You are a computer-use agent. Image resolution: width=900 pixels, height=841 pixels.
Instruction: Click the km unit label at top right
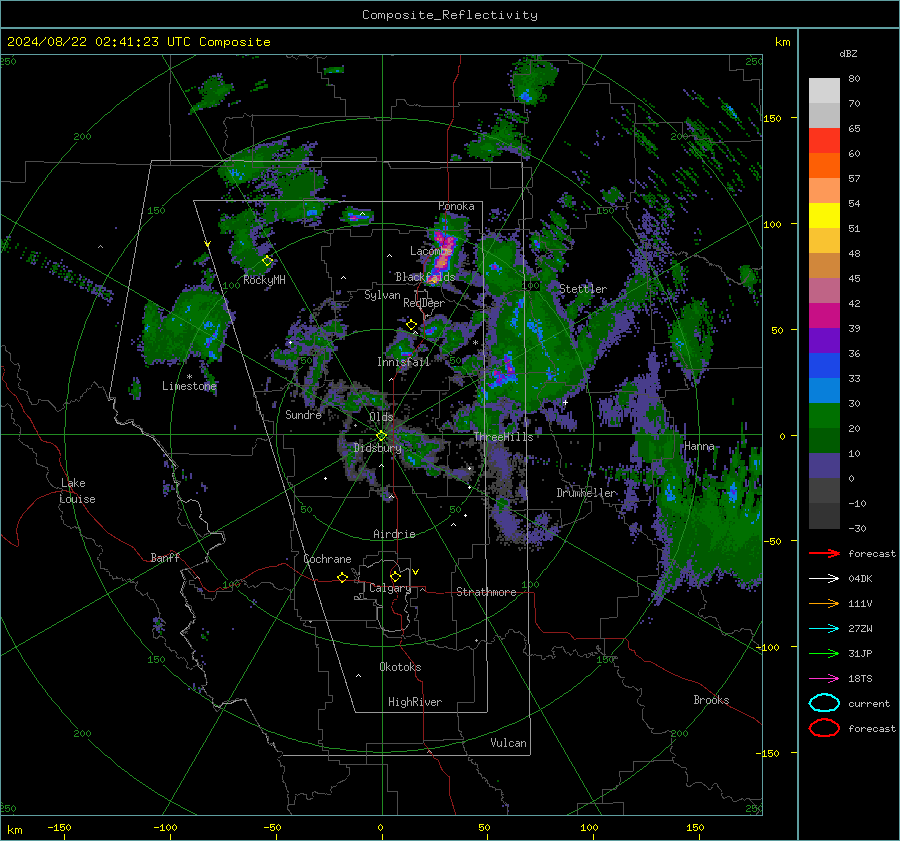(x=782, y=42)
